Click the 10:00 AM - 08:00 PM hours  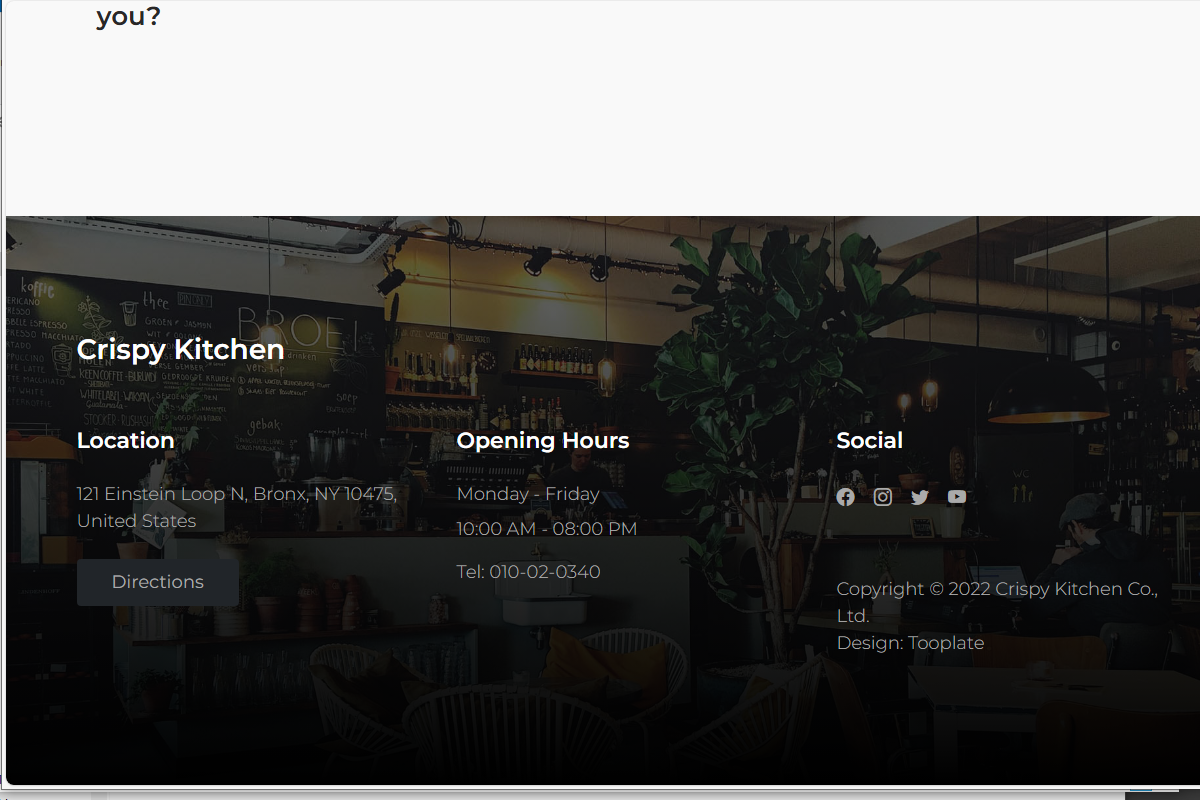tap(547, 528)
